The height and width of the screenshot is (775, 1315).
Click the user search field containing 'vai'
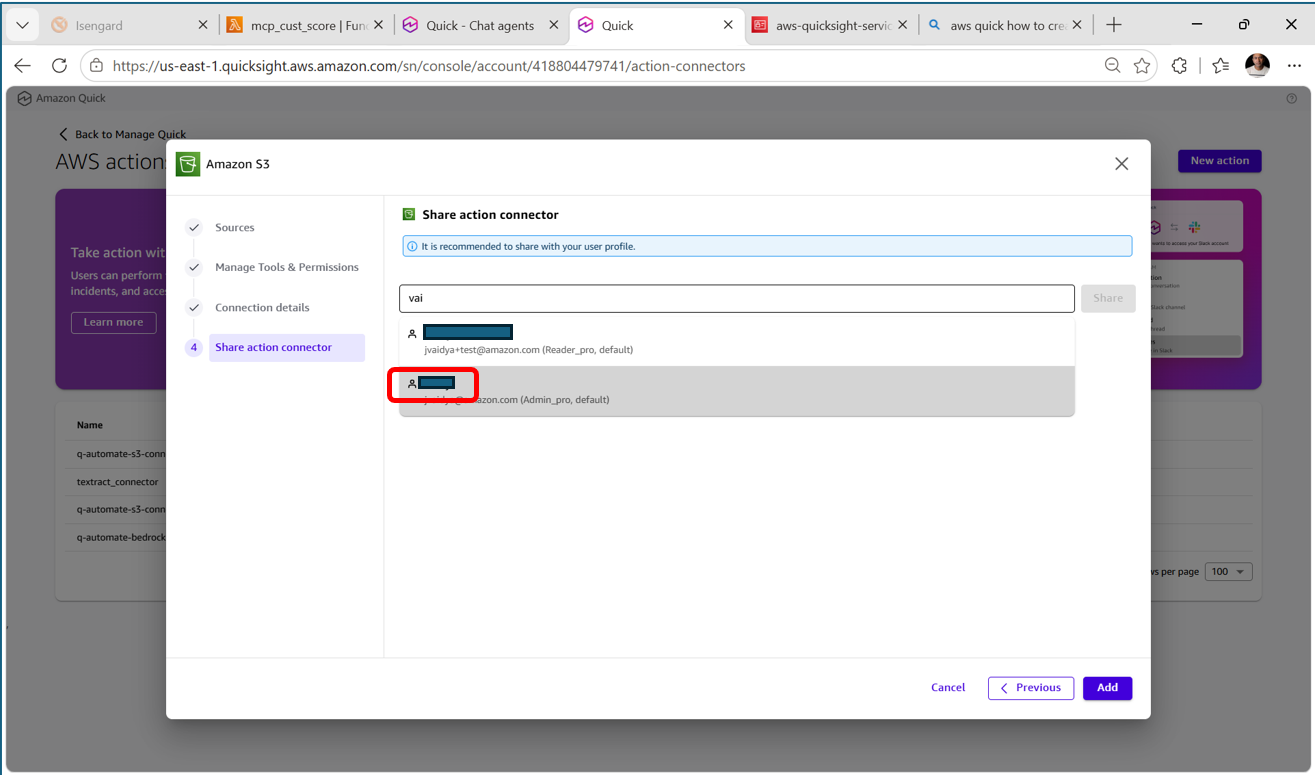(x=737, y=298)
